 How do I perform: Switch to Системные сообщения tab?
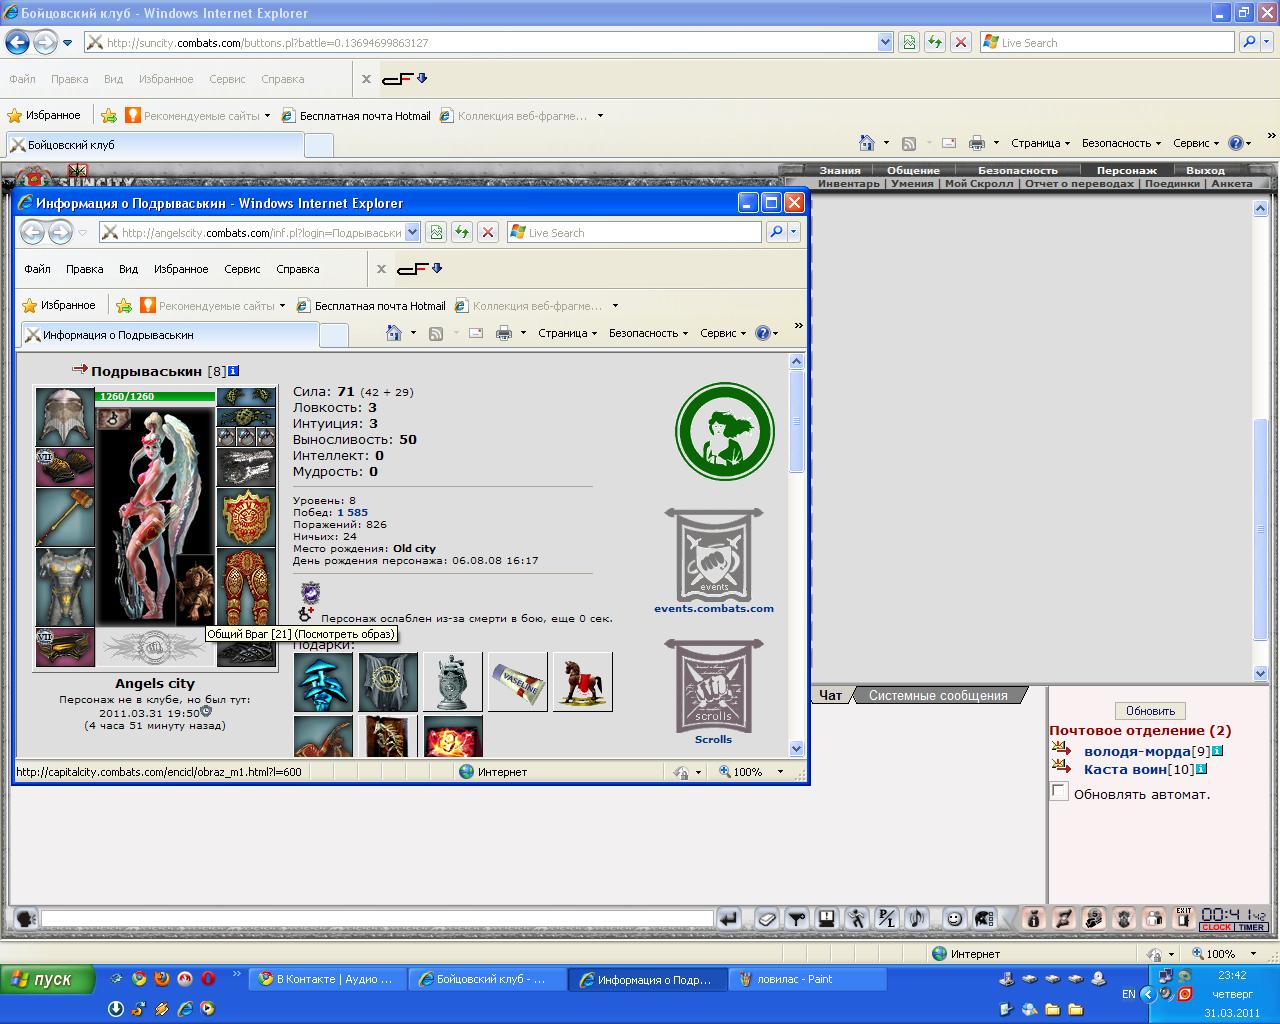(937, 695)
